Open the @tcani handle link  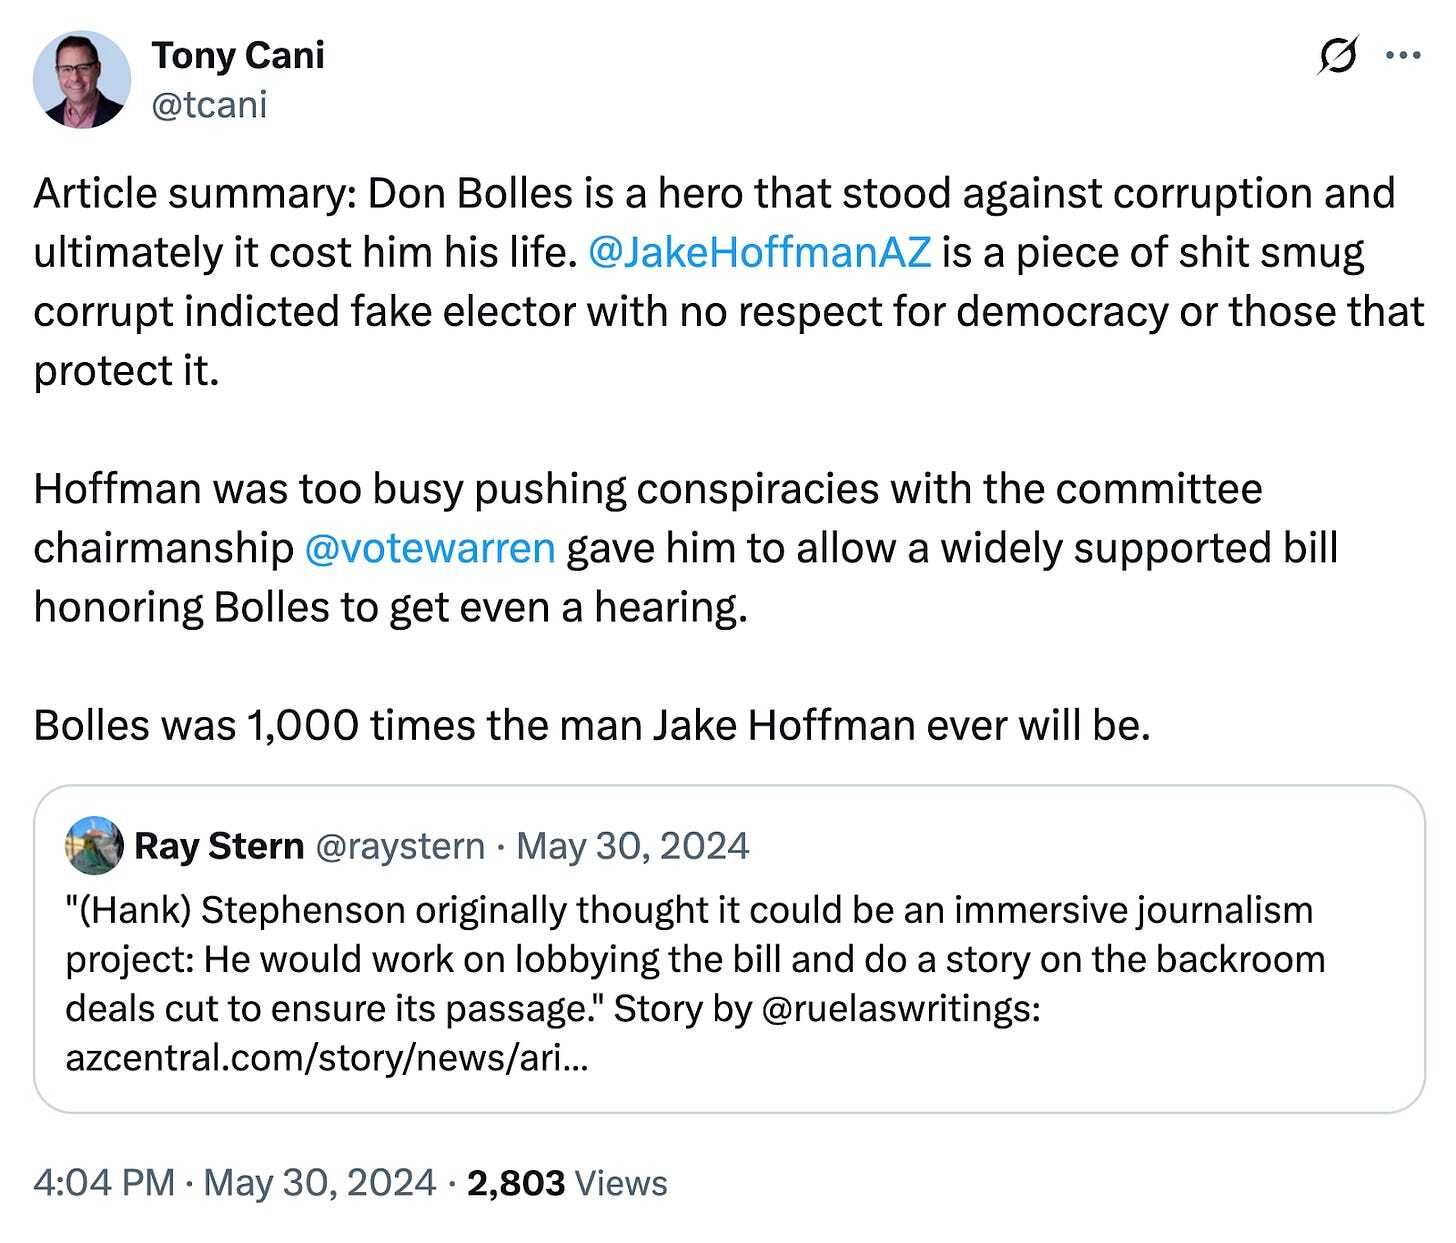click(209, 103)
